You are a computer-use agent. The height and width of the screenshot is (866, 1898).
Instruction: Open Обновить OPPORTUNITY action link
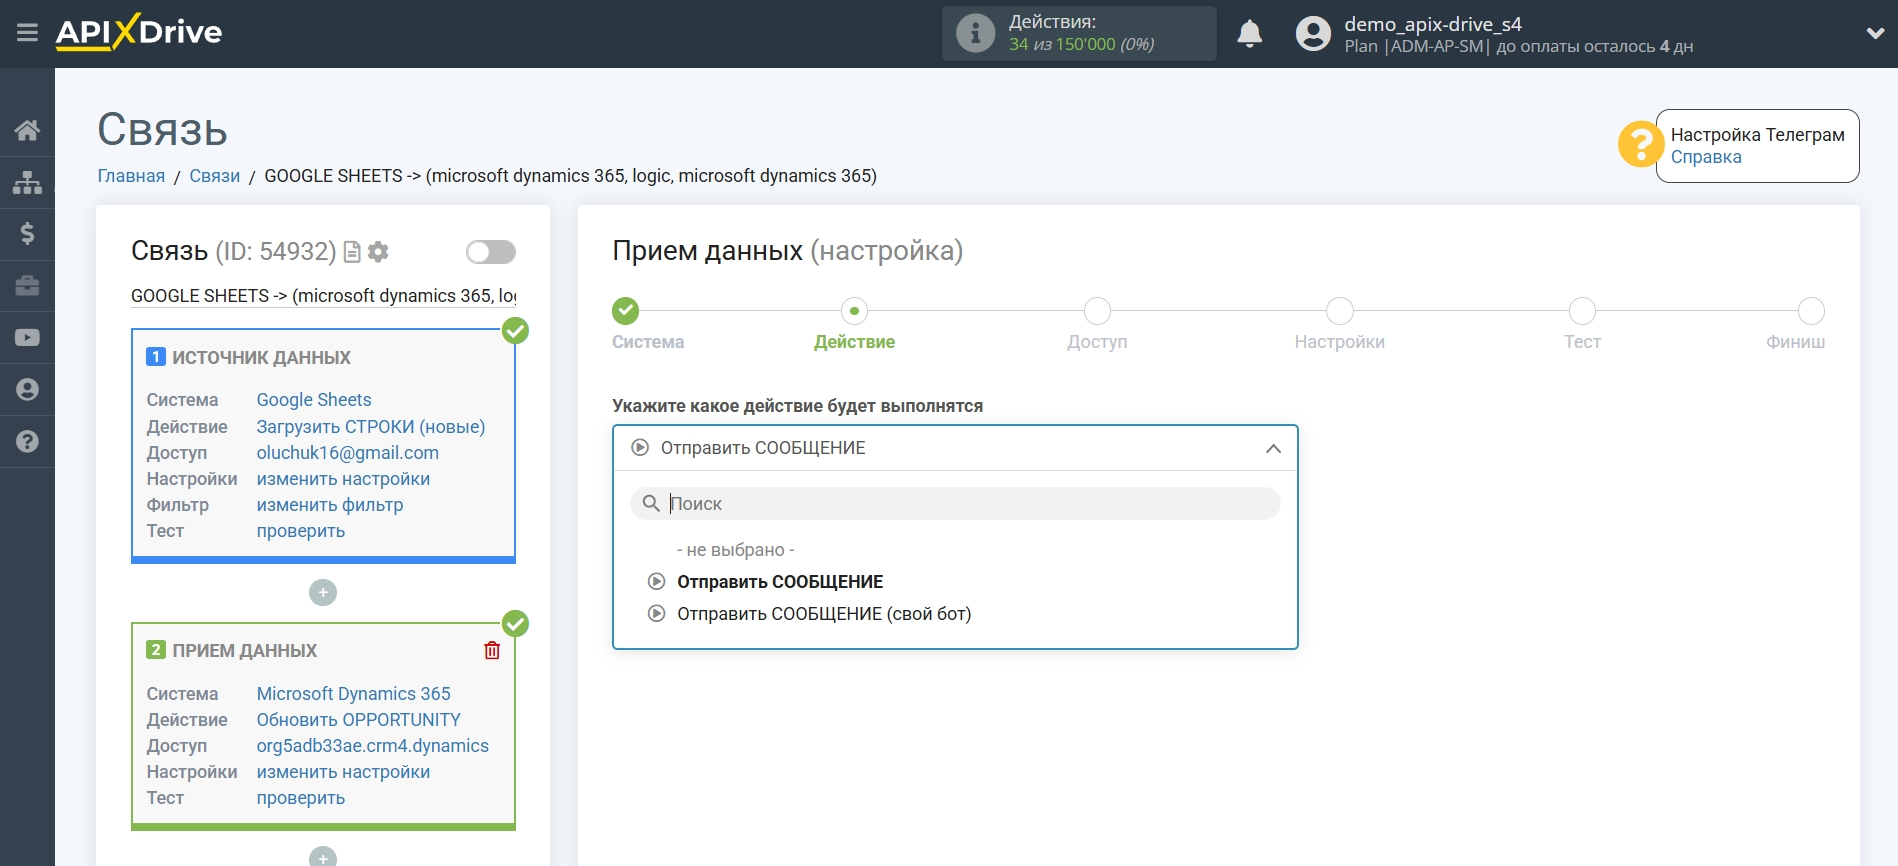pyautogui.click(x=359, y=720)
